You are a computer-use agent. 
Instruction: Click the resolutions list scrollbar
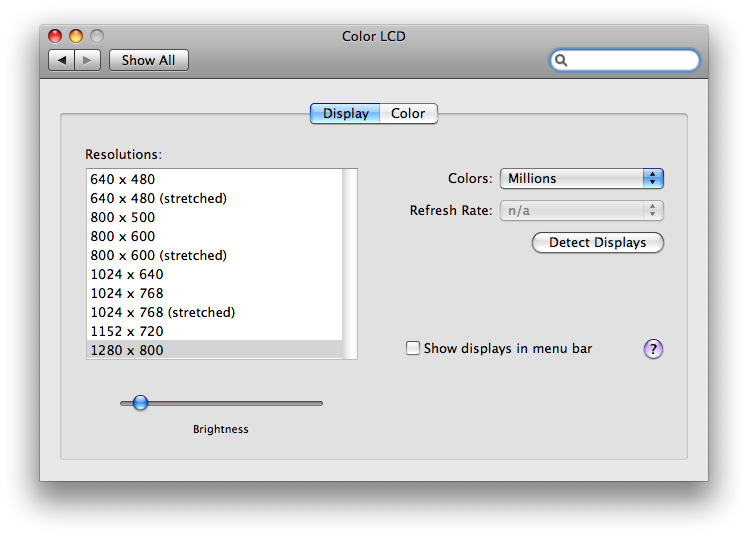pos(350,264)
